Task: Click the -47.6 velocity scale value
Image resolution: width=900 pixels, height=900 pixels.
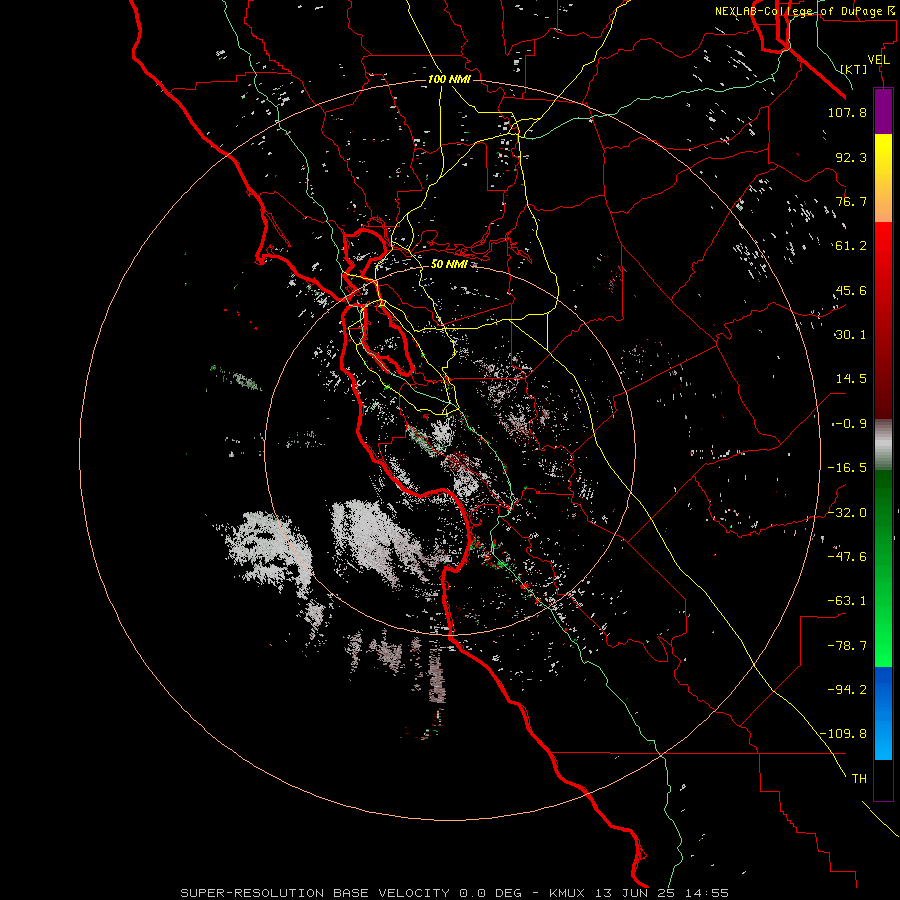Action: point(847,557)
